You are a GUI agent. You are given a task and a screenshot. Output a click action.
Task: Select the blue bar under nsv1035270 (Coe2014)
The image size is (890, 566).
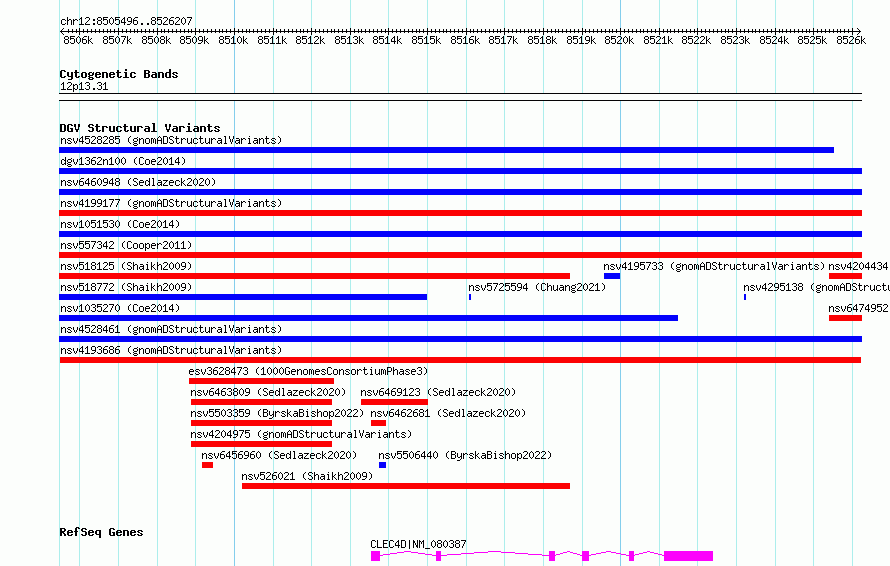click(368, 318)
